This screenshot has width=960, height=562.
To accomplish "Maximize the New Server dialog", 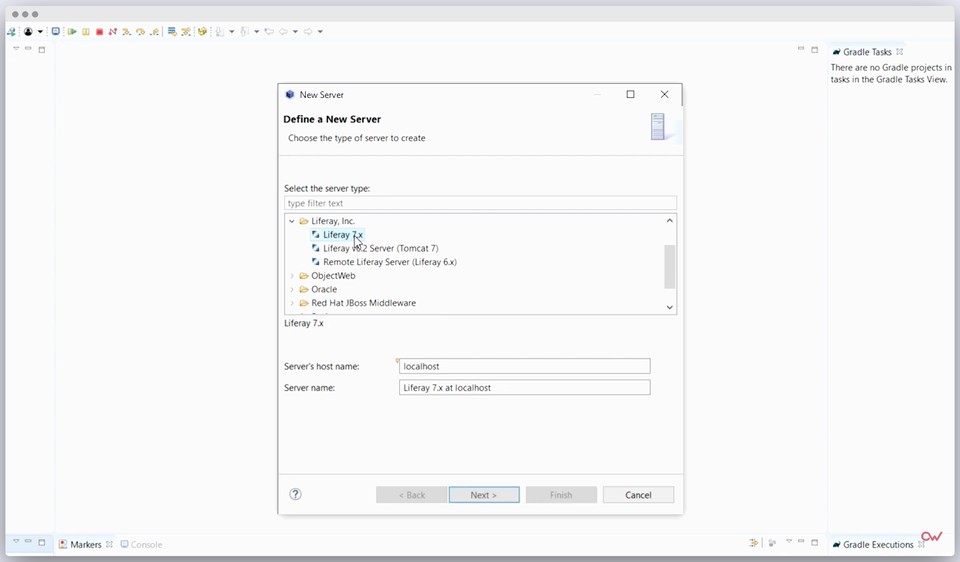I will click(x=630, y=94).
